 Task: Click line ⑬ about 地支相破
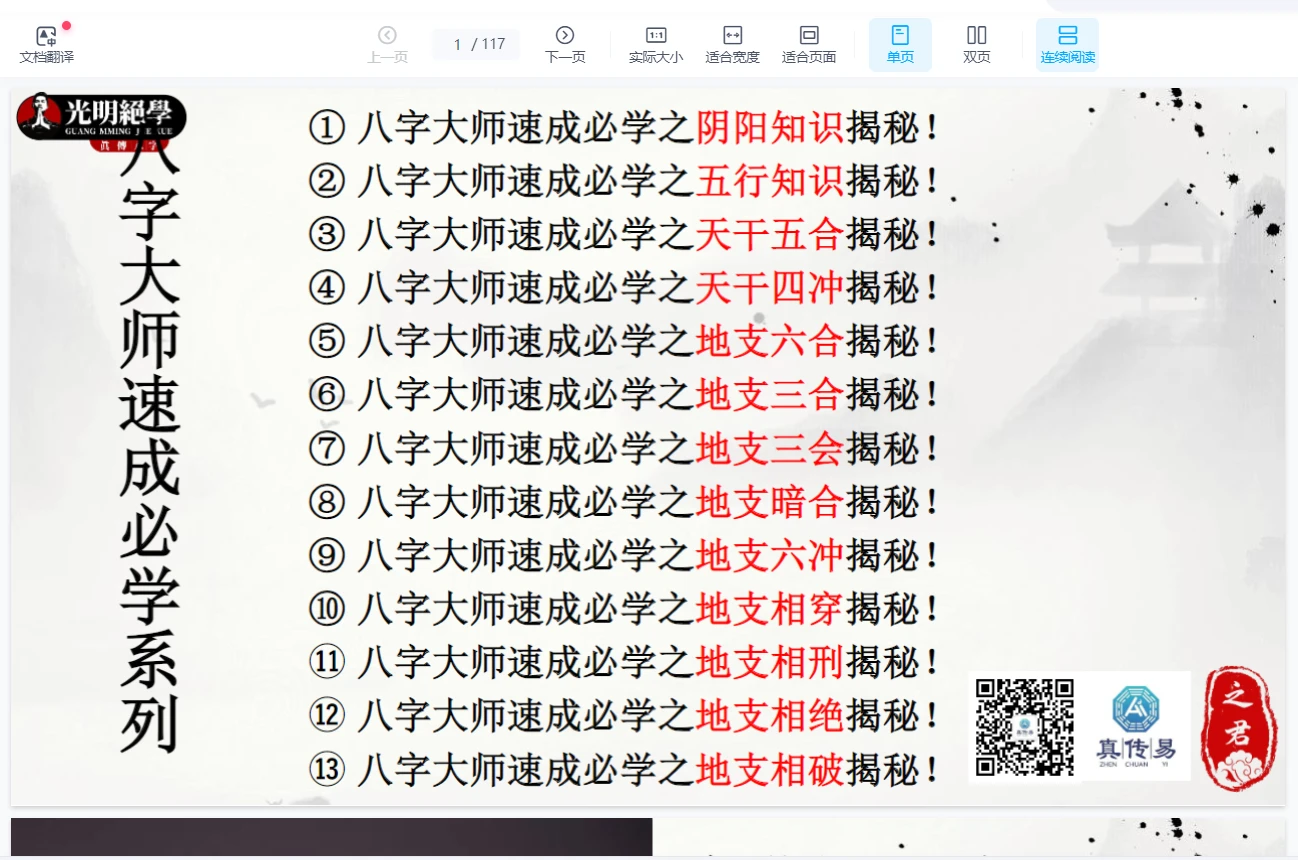(x=624, y=770)
